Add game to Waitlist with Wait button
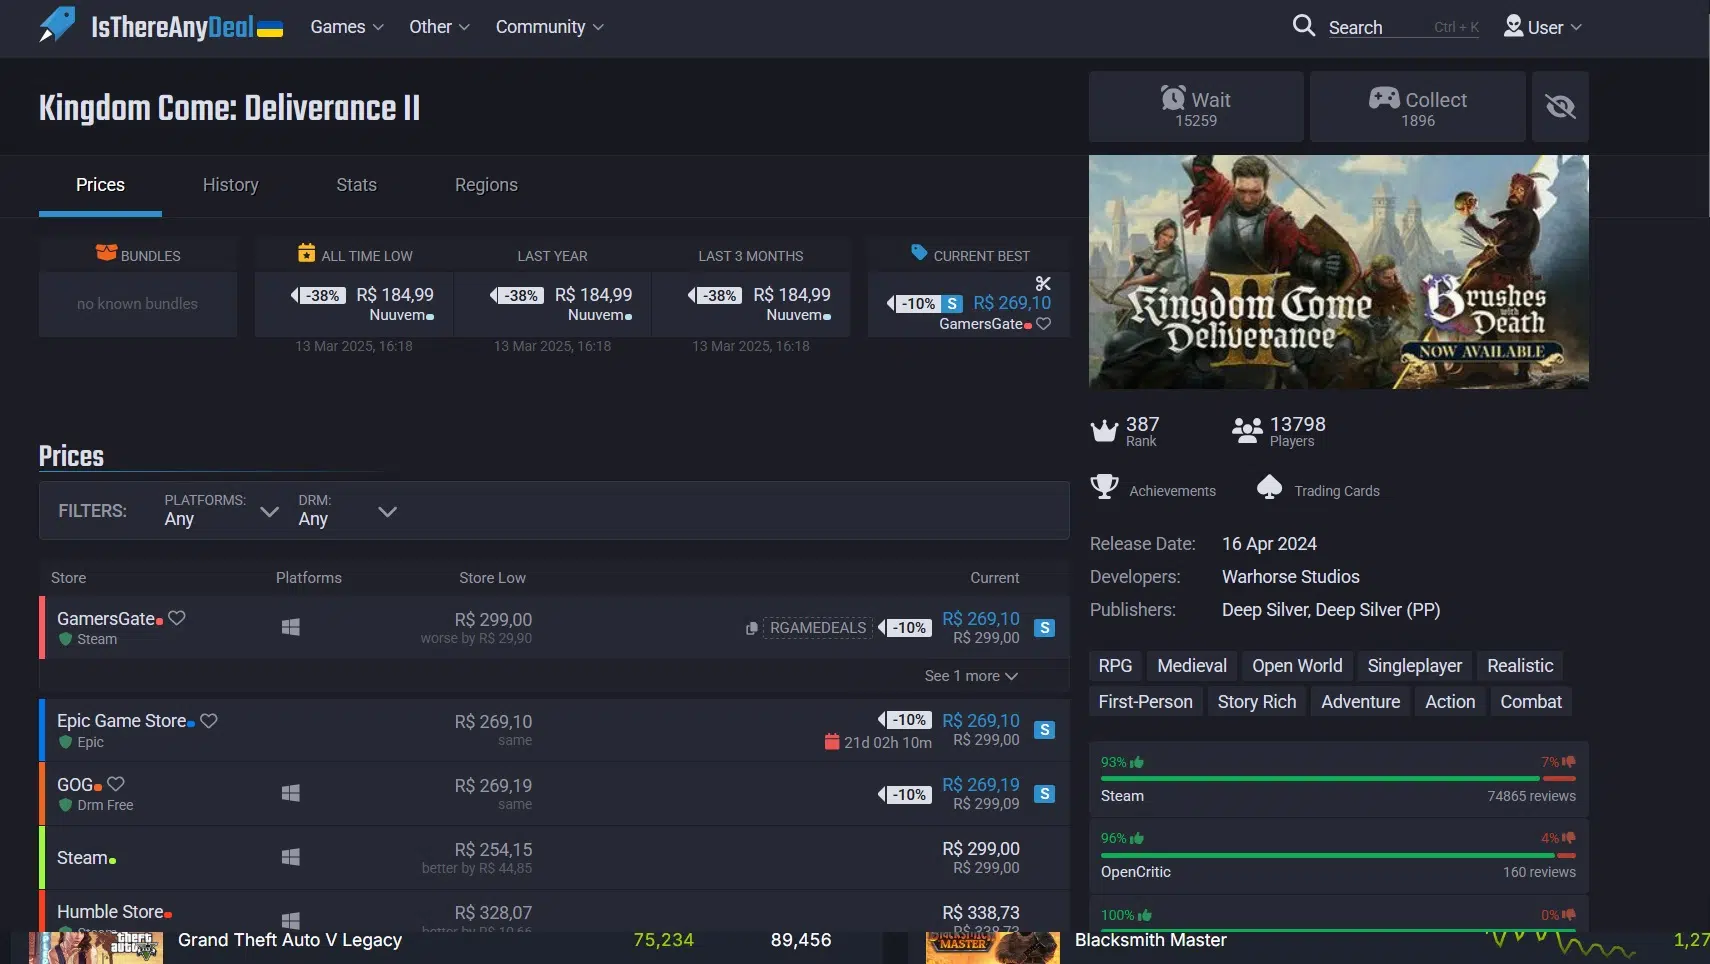The width and height of the screenshot is (1710, 964). point(1196,107)
